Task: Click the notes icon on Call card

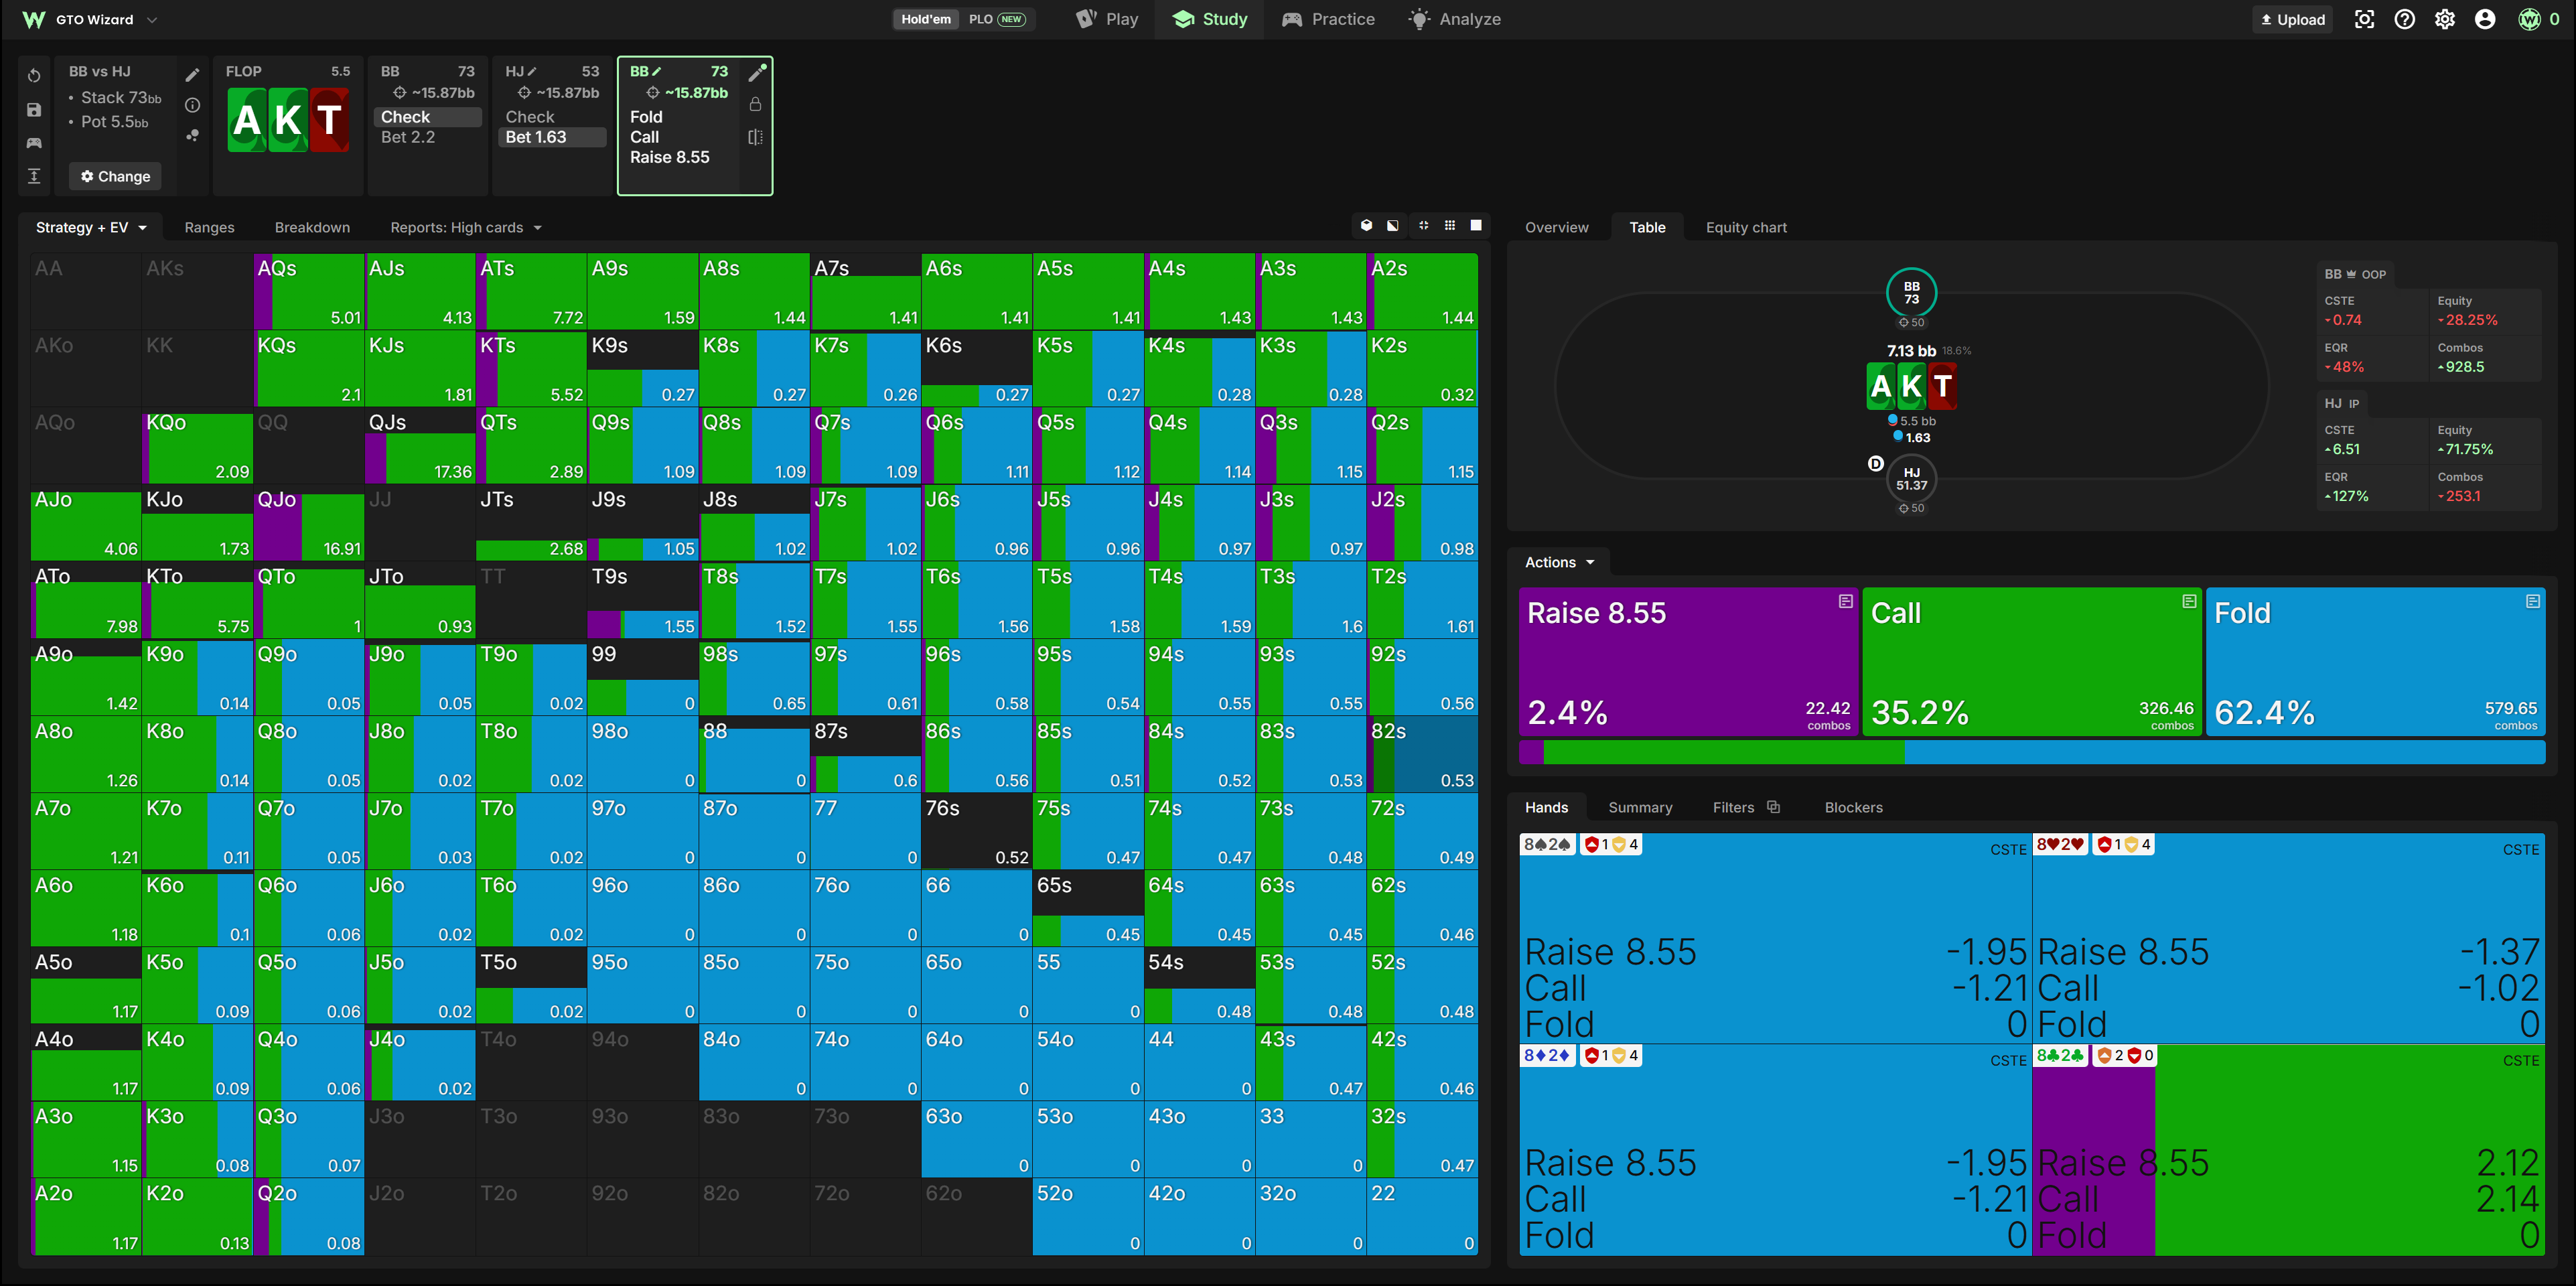Action: (x=2189, y=601)
